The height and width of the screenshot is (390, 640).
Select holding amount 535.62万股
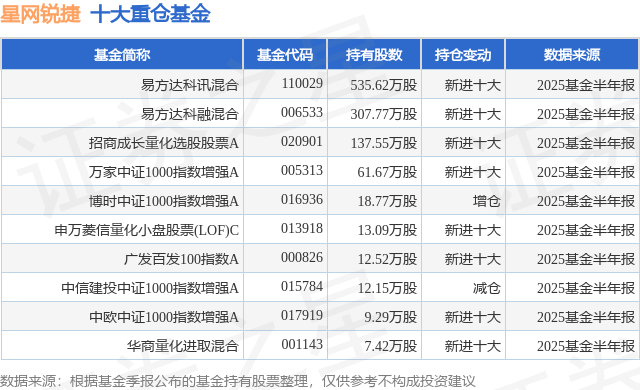384,85
